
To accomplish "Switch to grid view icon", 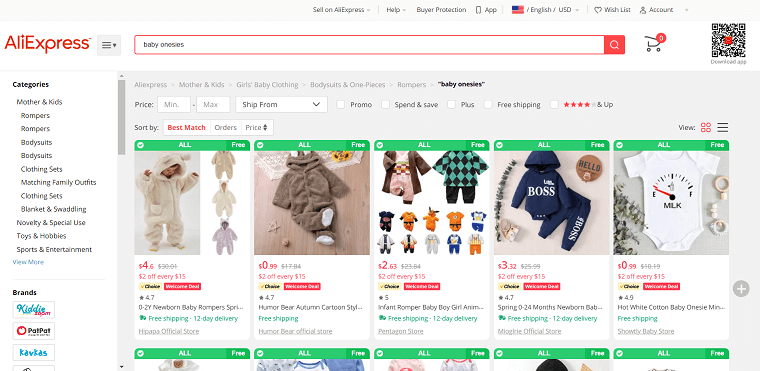I will [706, 128].
